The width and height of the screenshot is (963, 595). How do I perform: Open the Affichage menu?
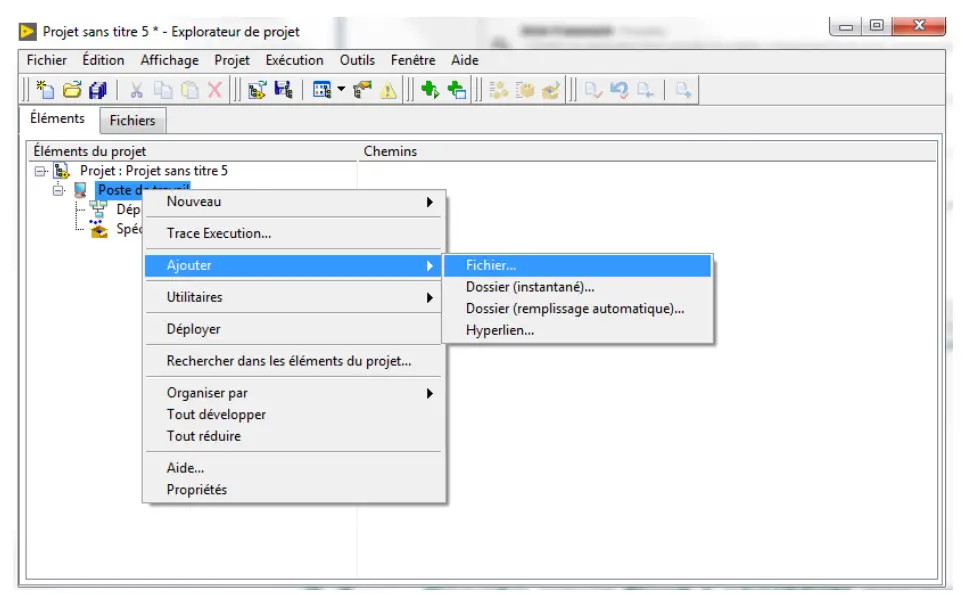[x=170, y=60]
